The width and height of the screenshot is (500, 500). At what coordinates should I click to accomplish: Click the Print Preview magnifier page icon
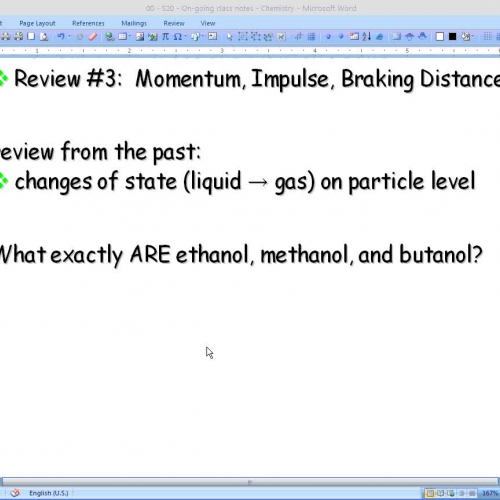44,37
